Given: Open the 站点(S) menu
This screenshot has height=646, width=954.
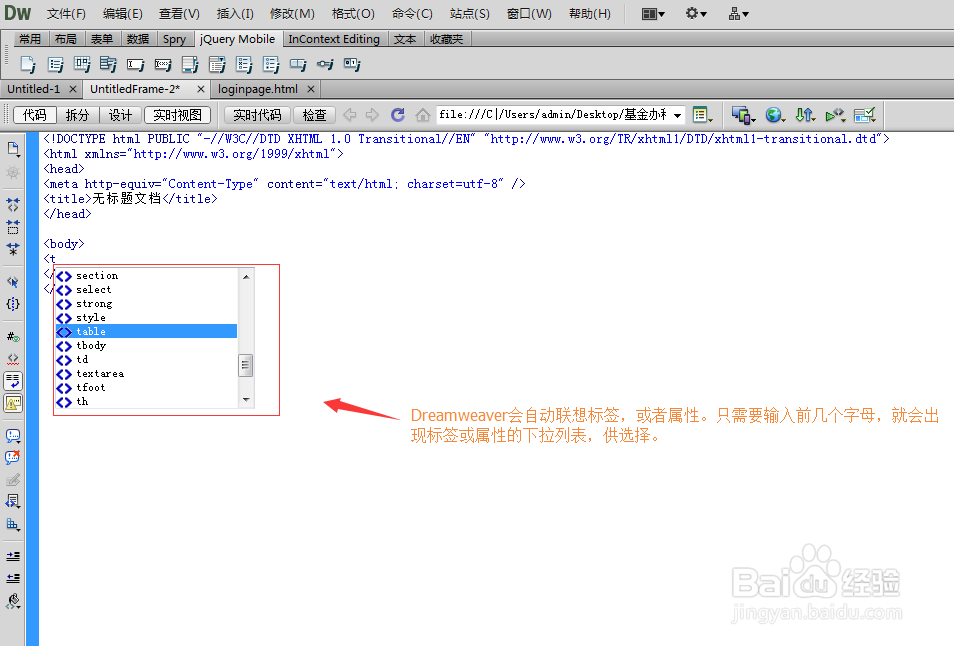Looking at the screenshot, I should [x=470, y=13].
